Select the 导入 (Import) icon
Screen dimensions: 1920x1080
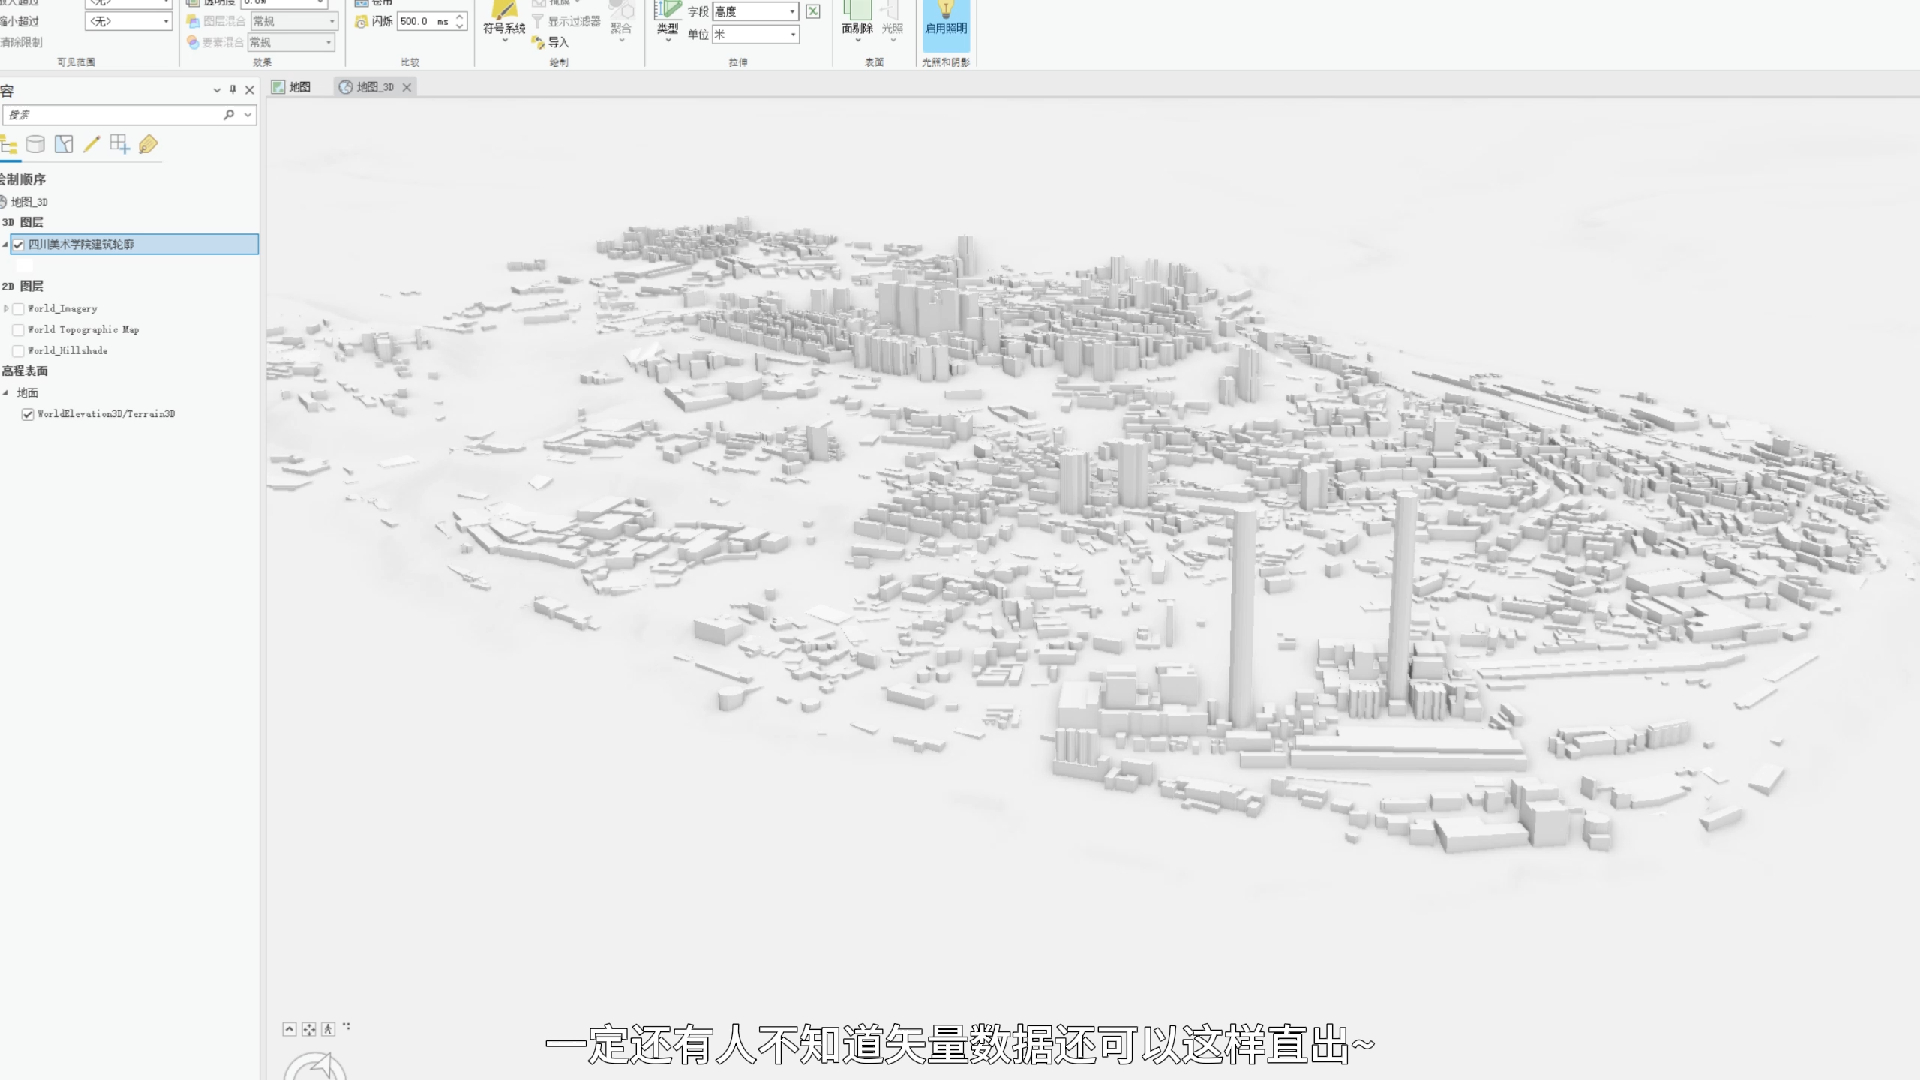tap(540, 42)
